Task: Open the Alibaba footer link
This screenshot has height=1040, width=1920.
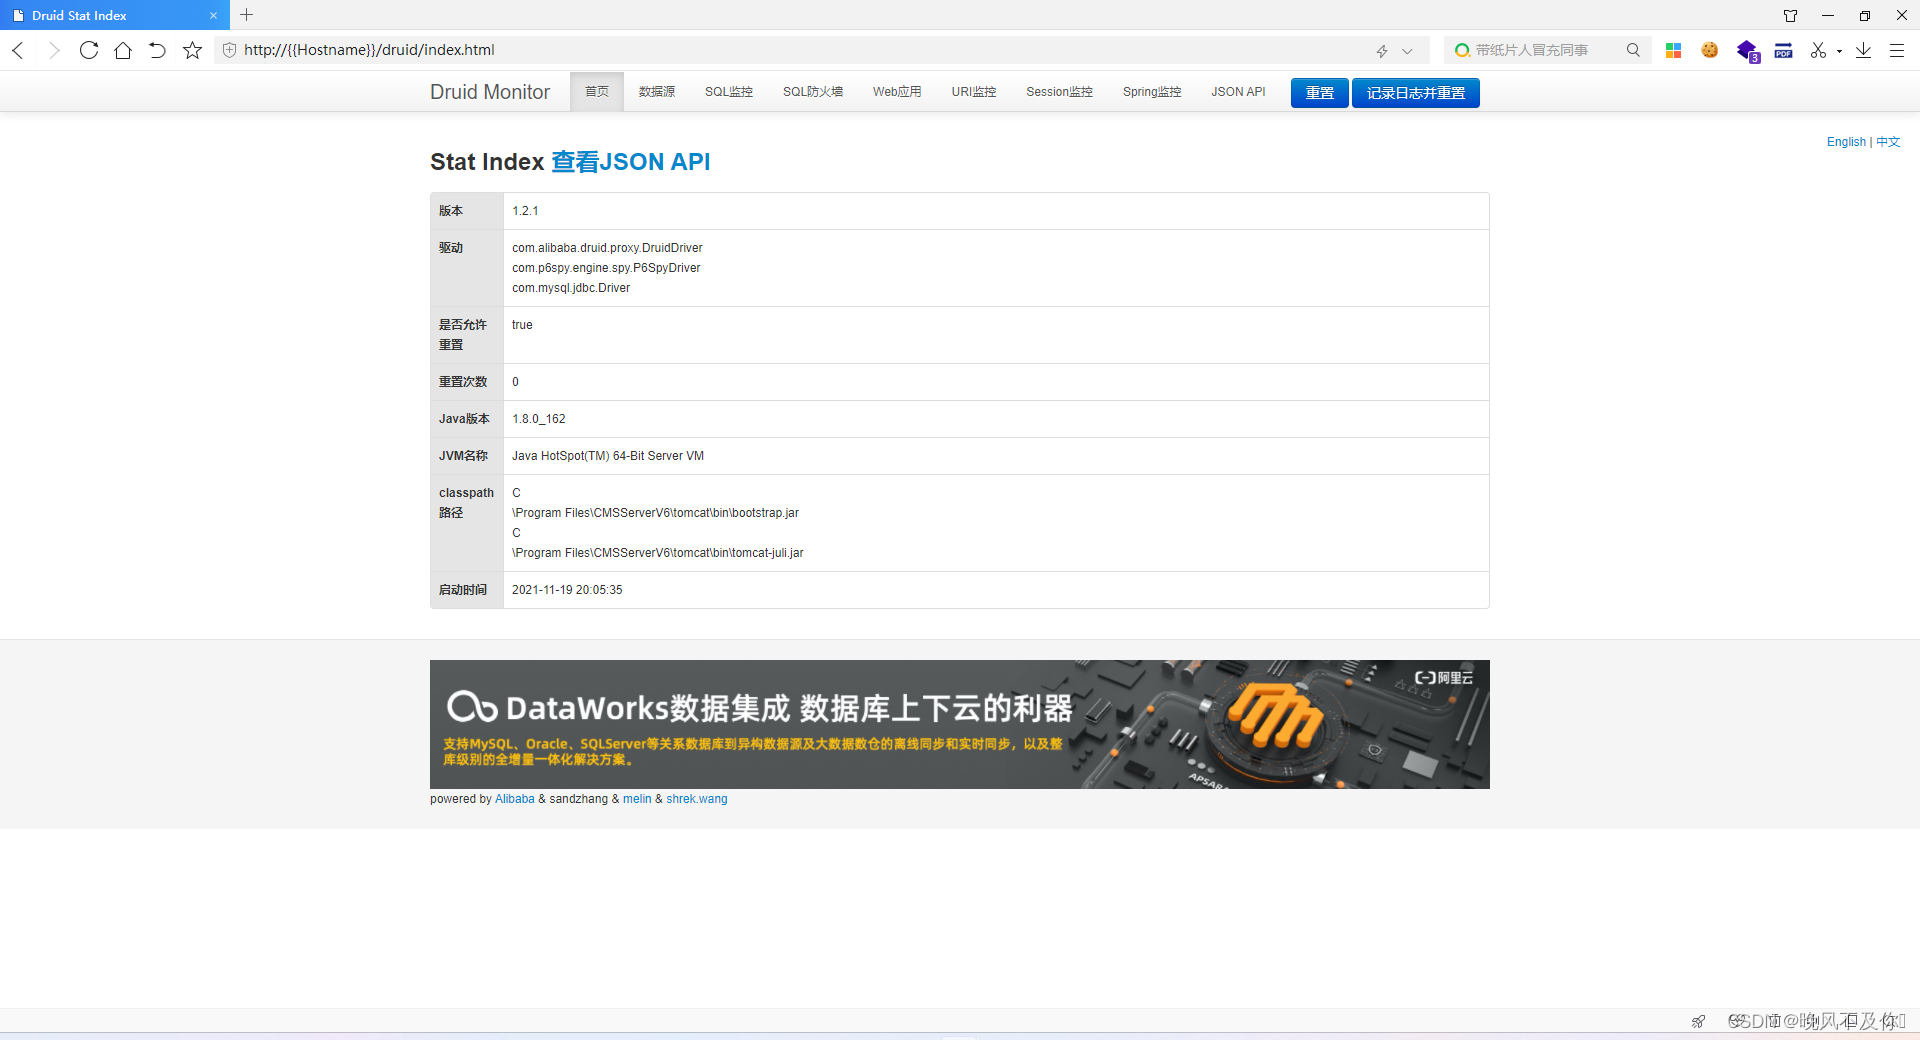Action: (x=515, y=799)
